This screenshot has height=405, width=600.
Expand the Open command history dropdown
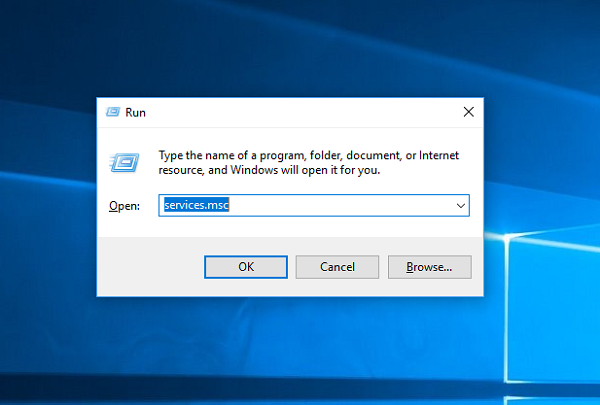pos(461,205)
